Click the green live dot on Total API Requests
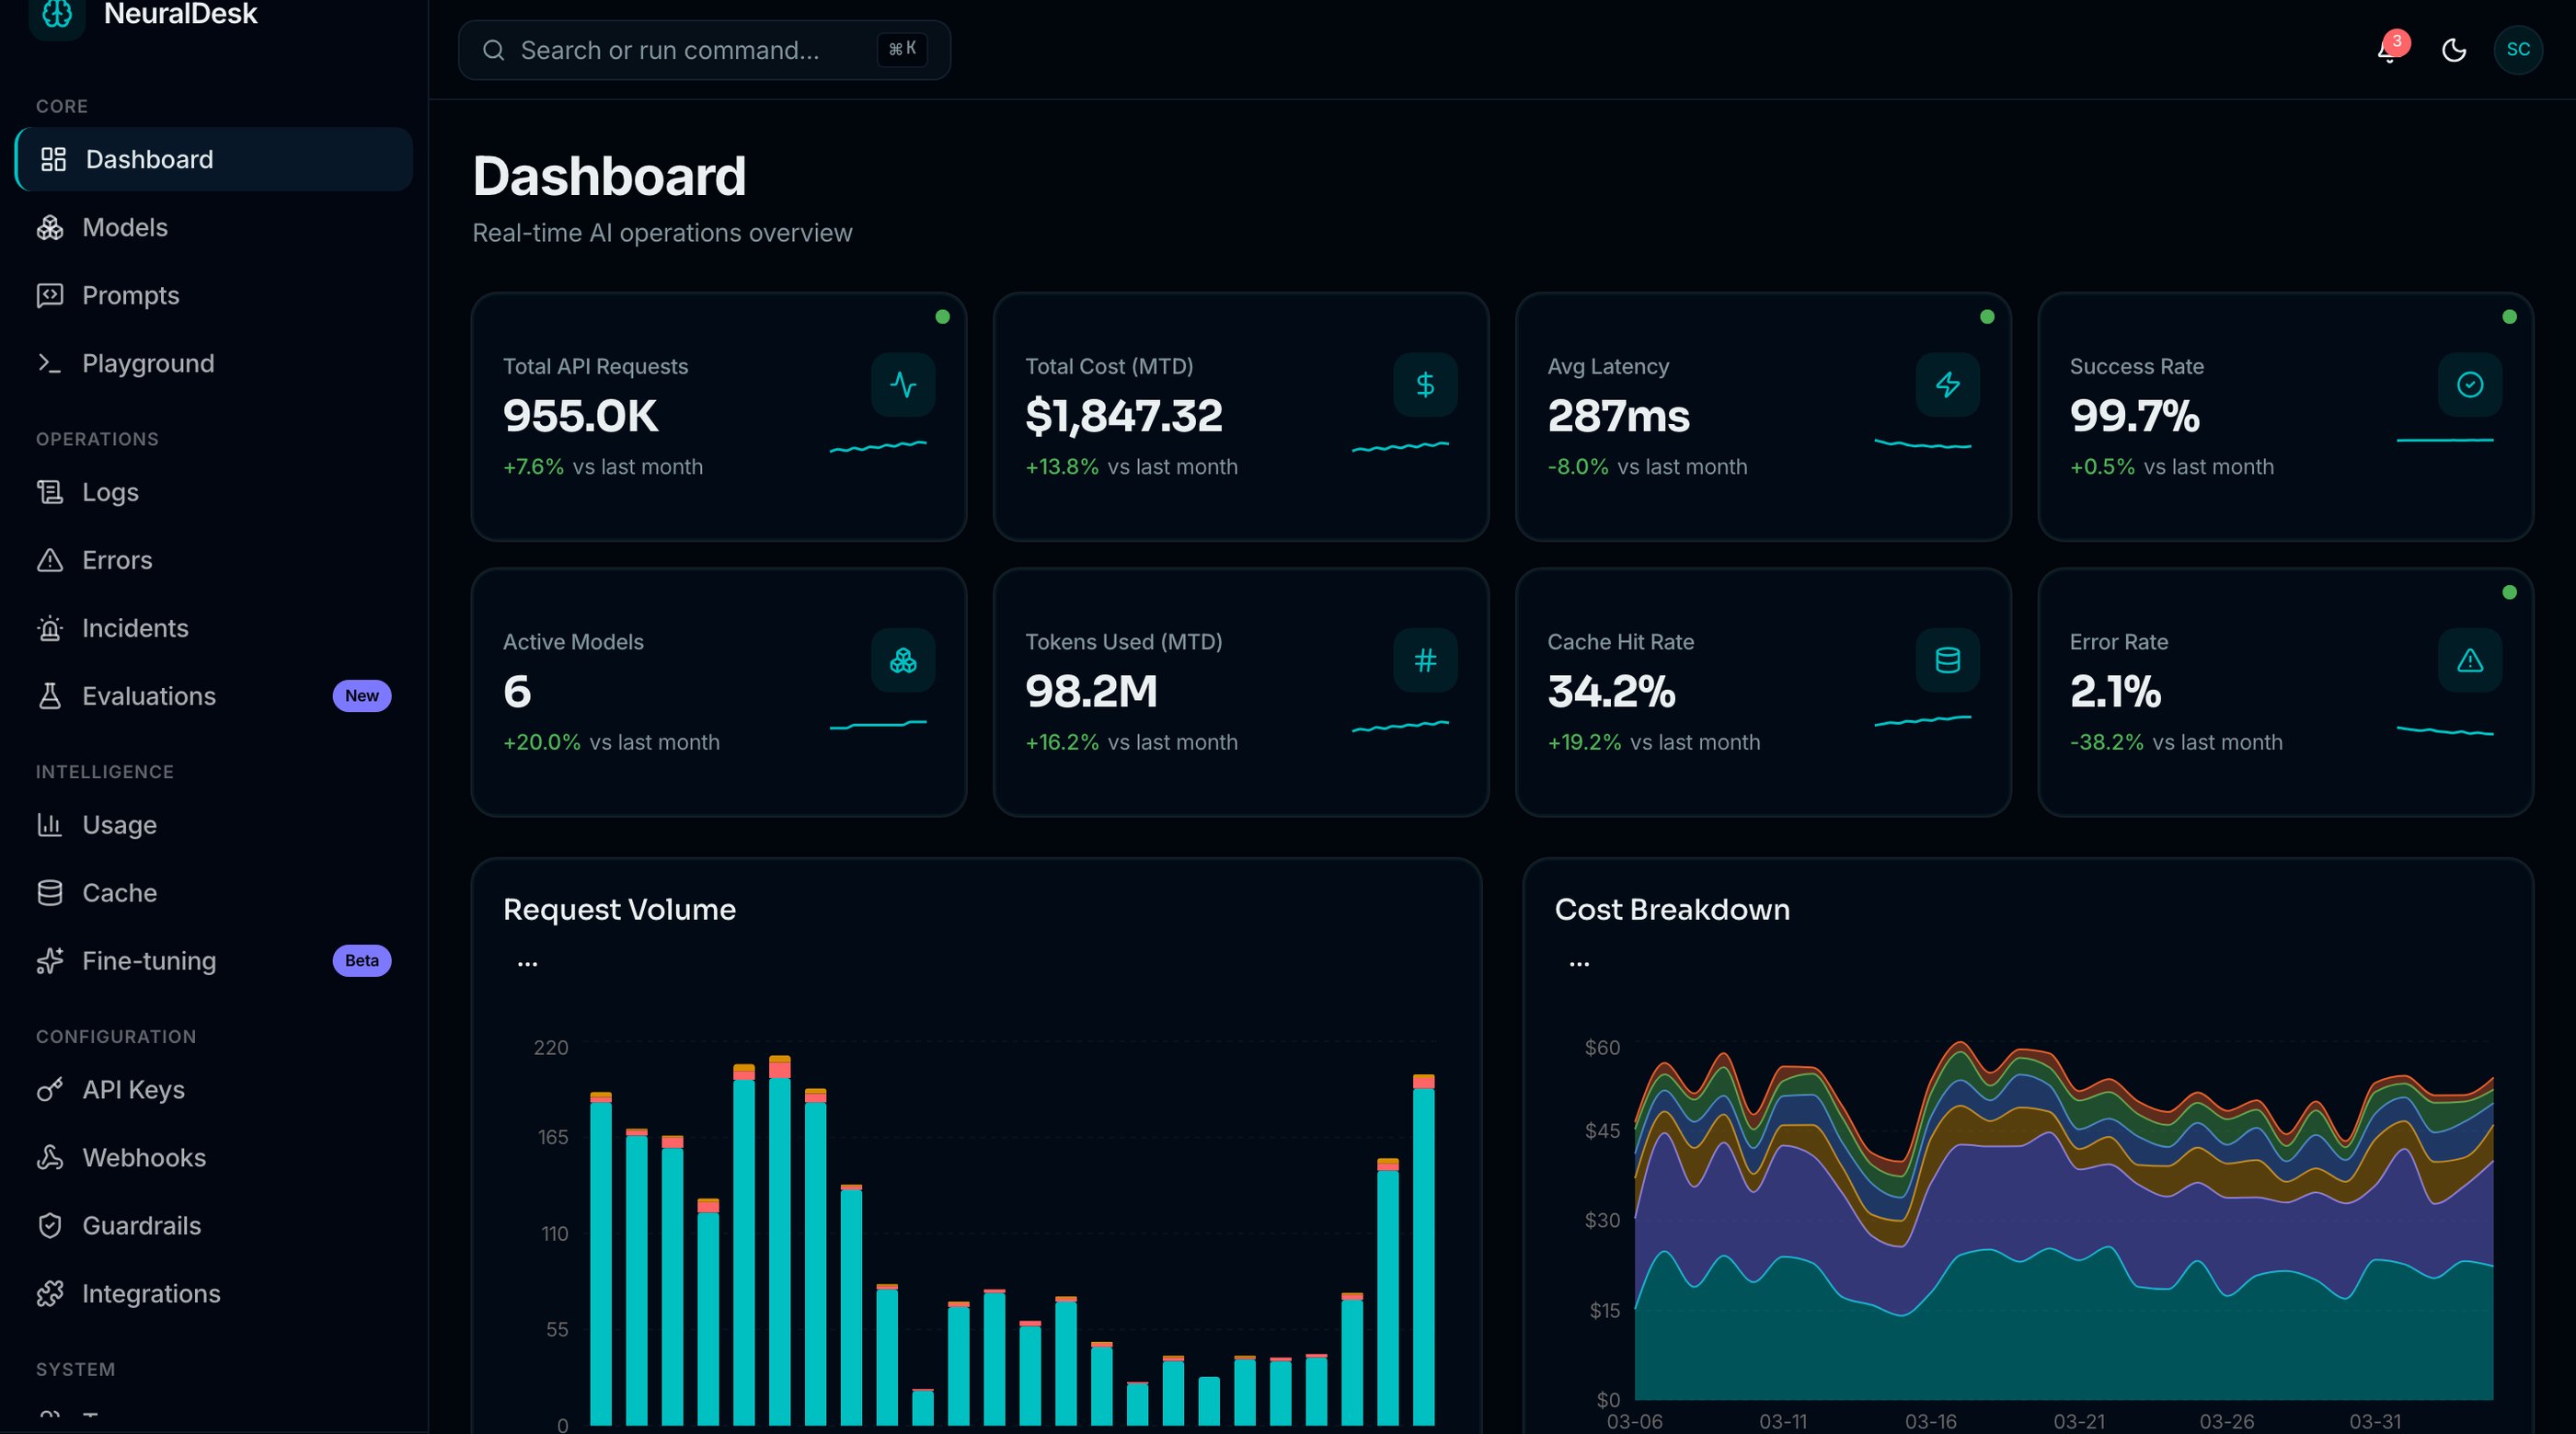This screenshot has height=1434, width=2576. click(x=942, y=317)
